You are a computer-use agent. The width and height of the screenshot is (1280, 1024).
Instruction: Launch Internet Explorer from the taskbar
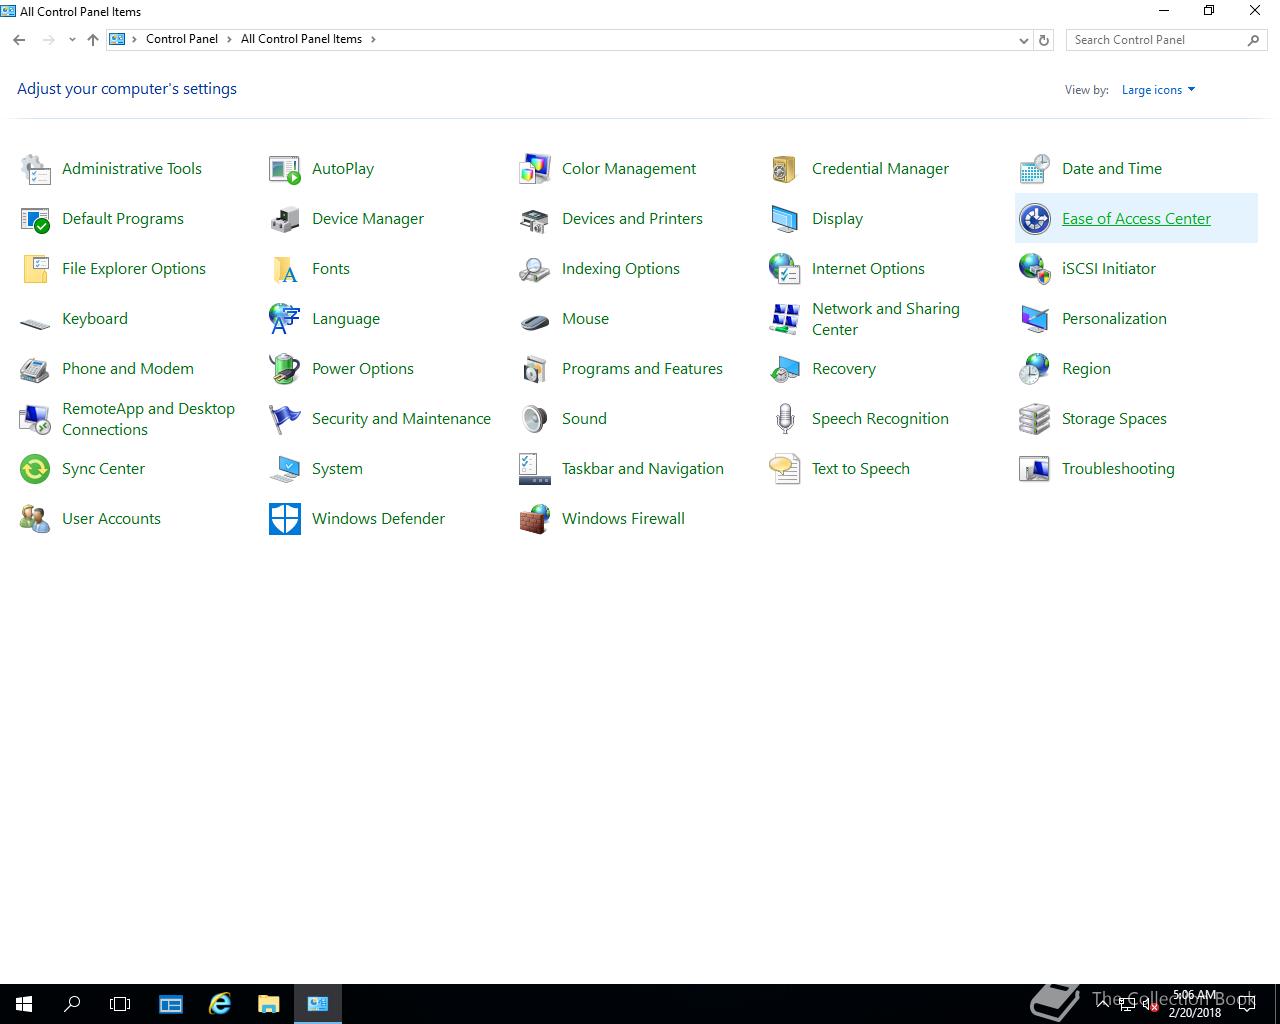click(220, 1004)
